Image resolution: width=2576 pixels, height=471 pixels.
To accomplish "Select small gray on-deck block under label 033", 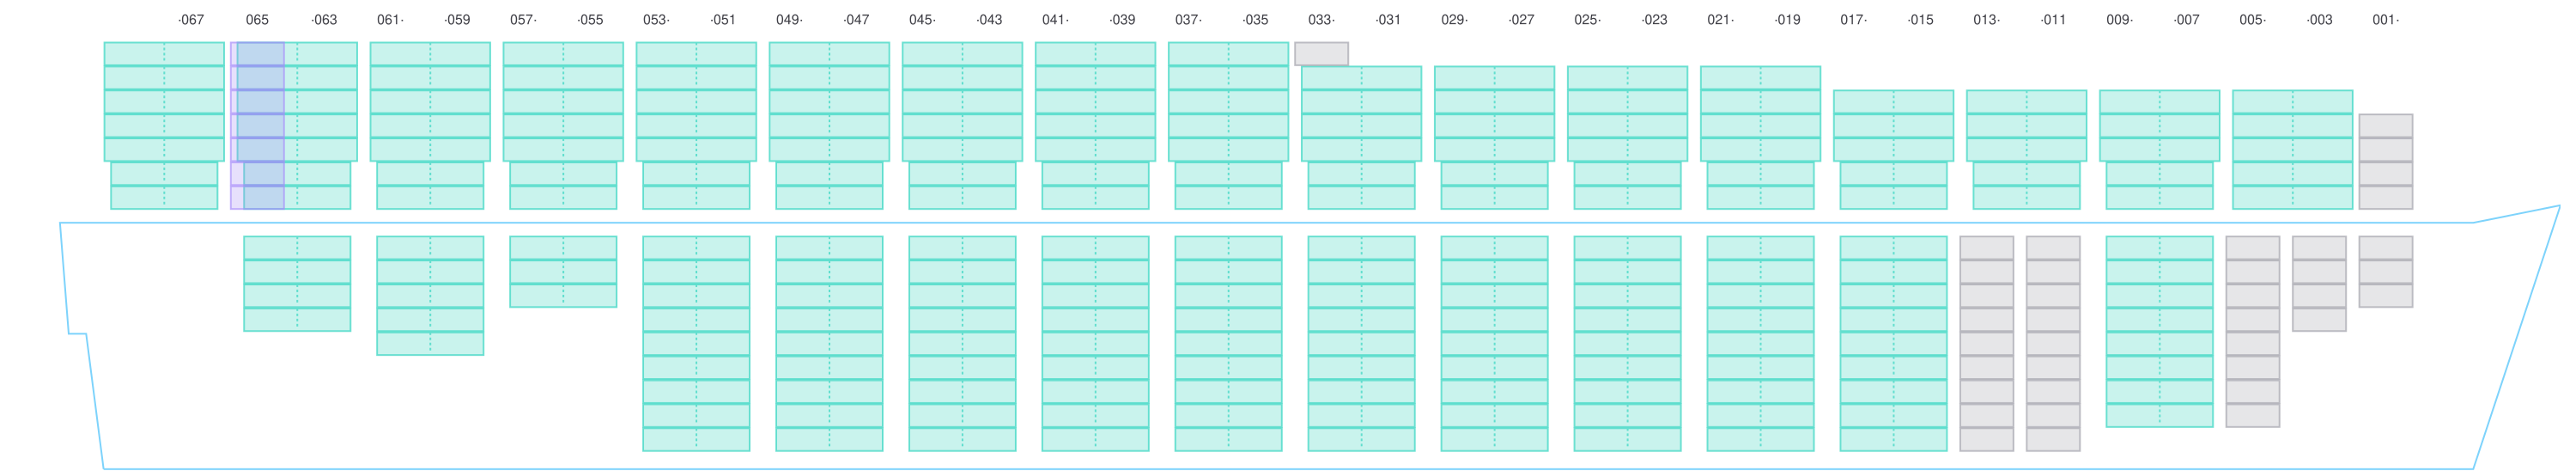I will coord(1321,53).
